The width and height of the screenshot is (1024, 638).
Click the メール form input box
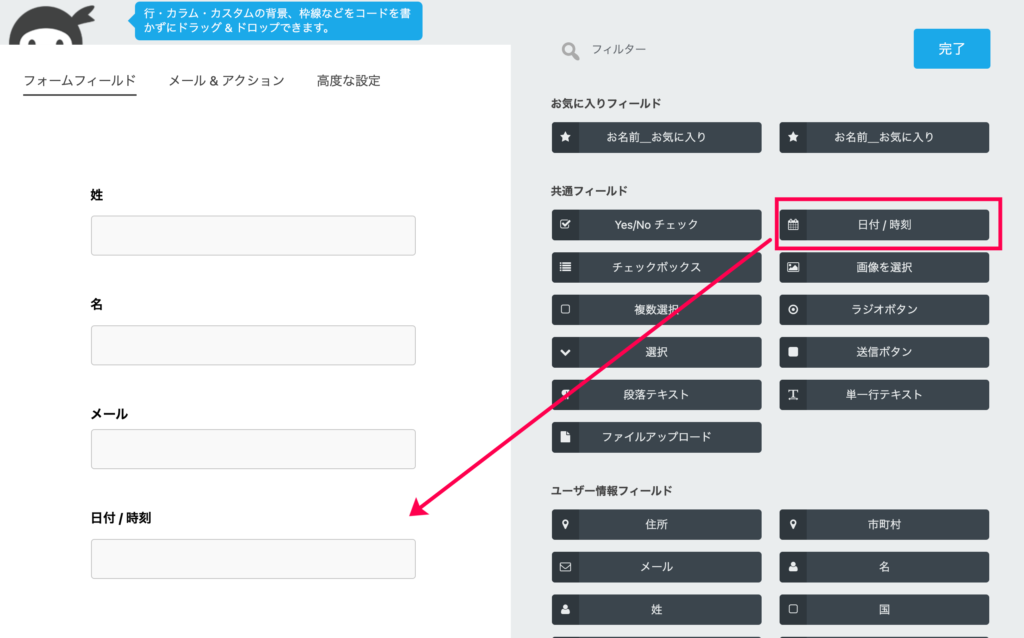(253, 449)
